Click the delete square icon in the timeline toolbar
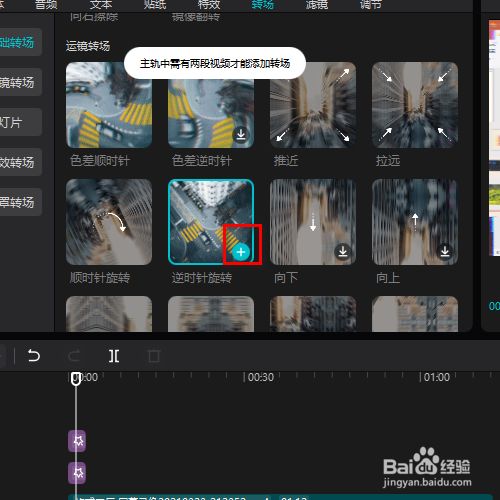500x500 pixels. 154,356
